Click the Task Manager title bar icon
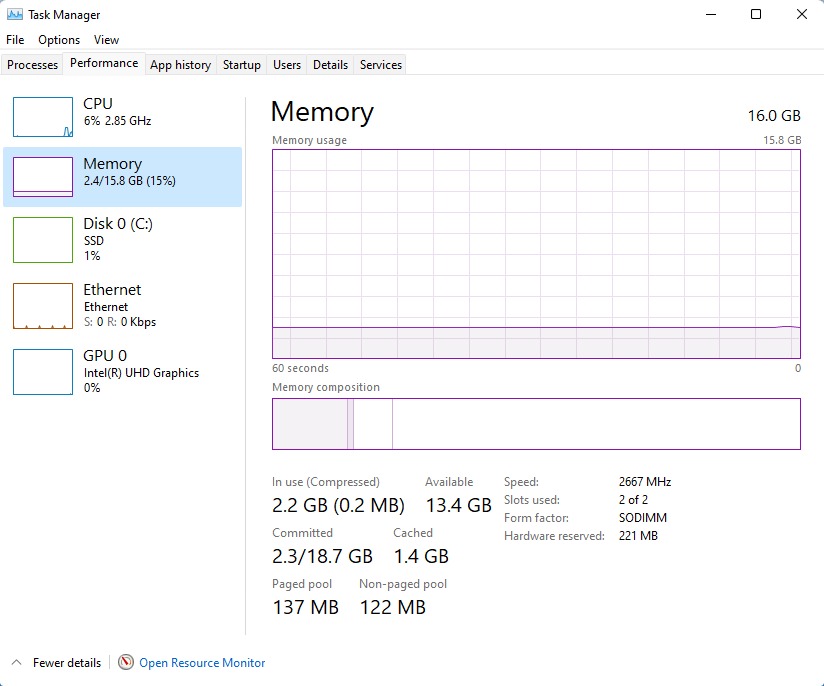This screenshot has height=686, width=824. (x=15, y=15)
